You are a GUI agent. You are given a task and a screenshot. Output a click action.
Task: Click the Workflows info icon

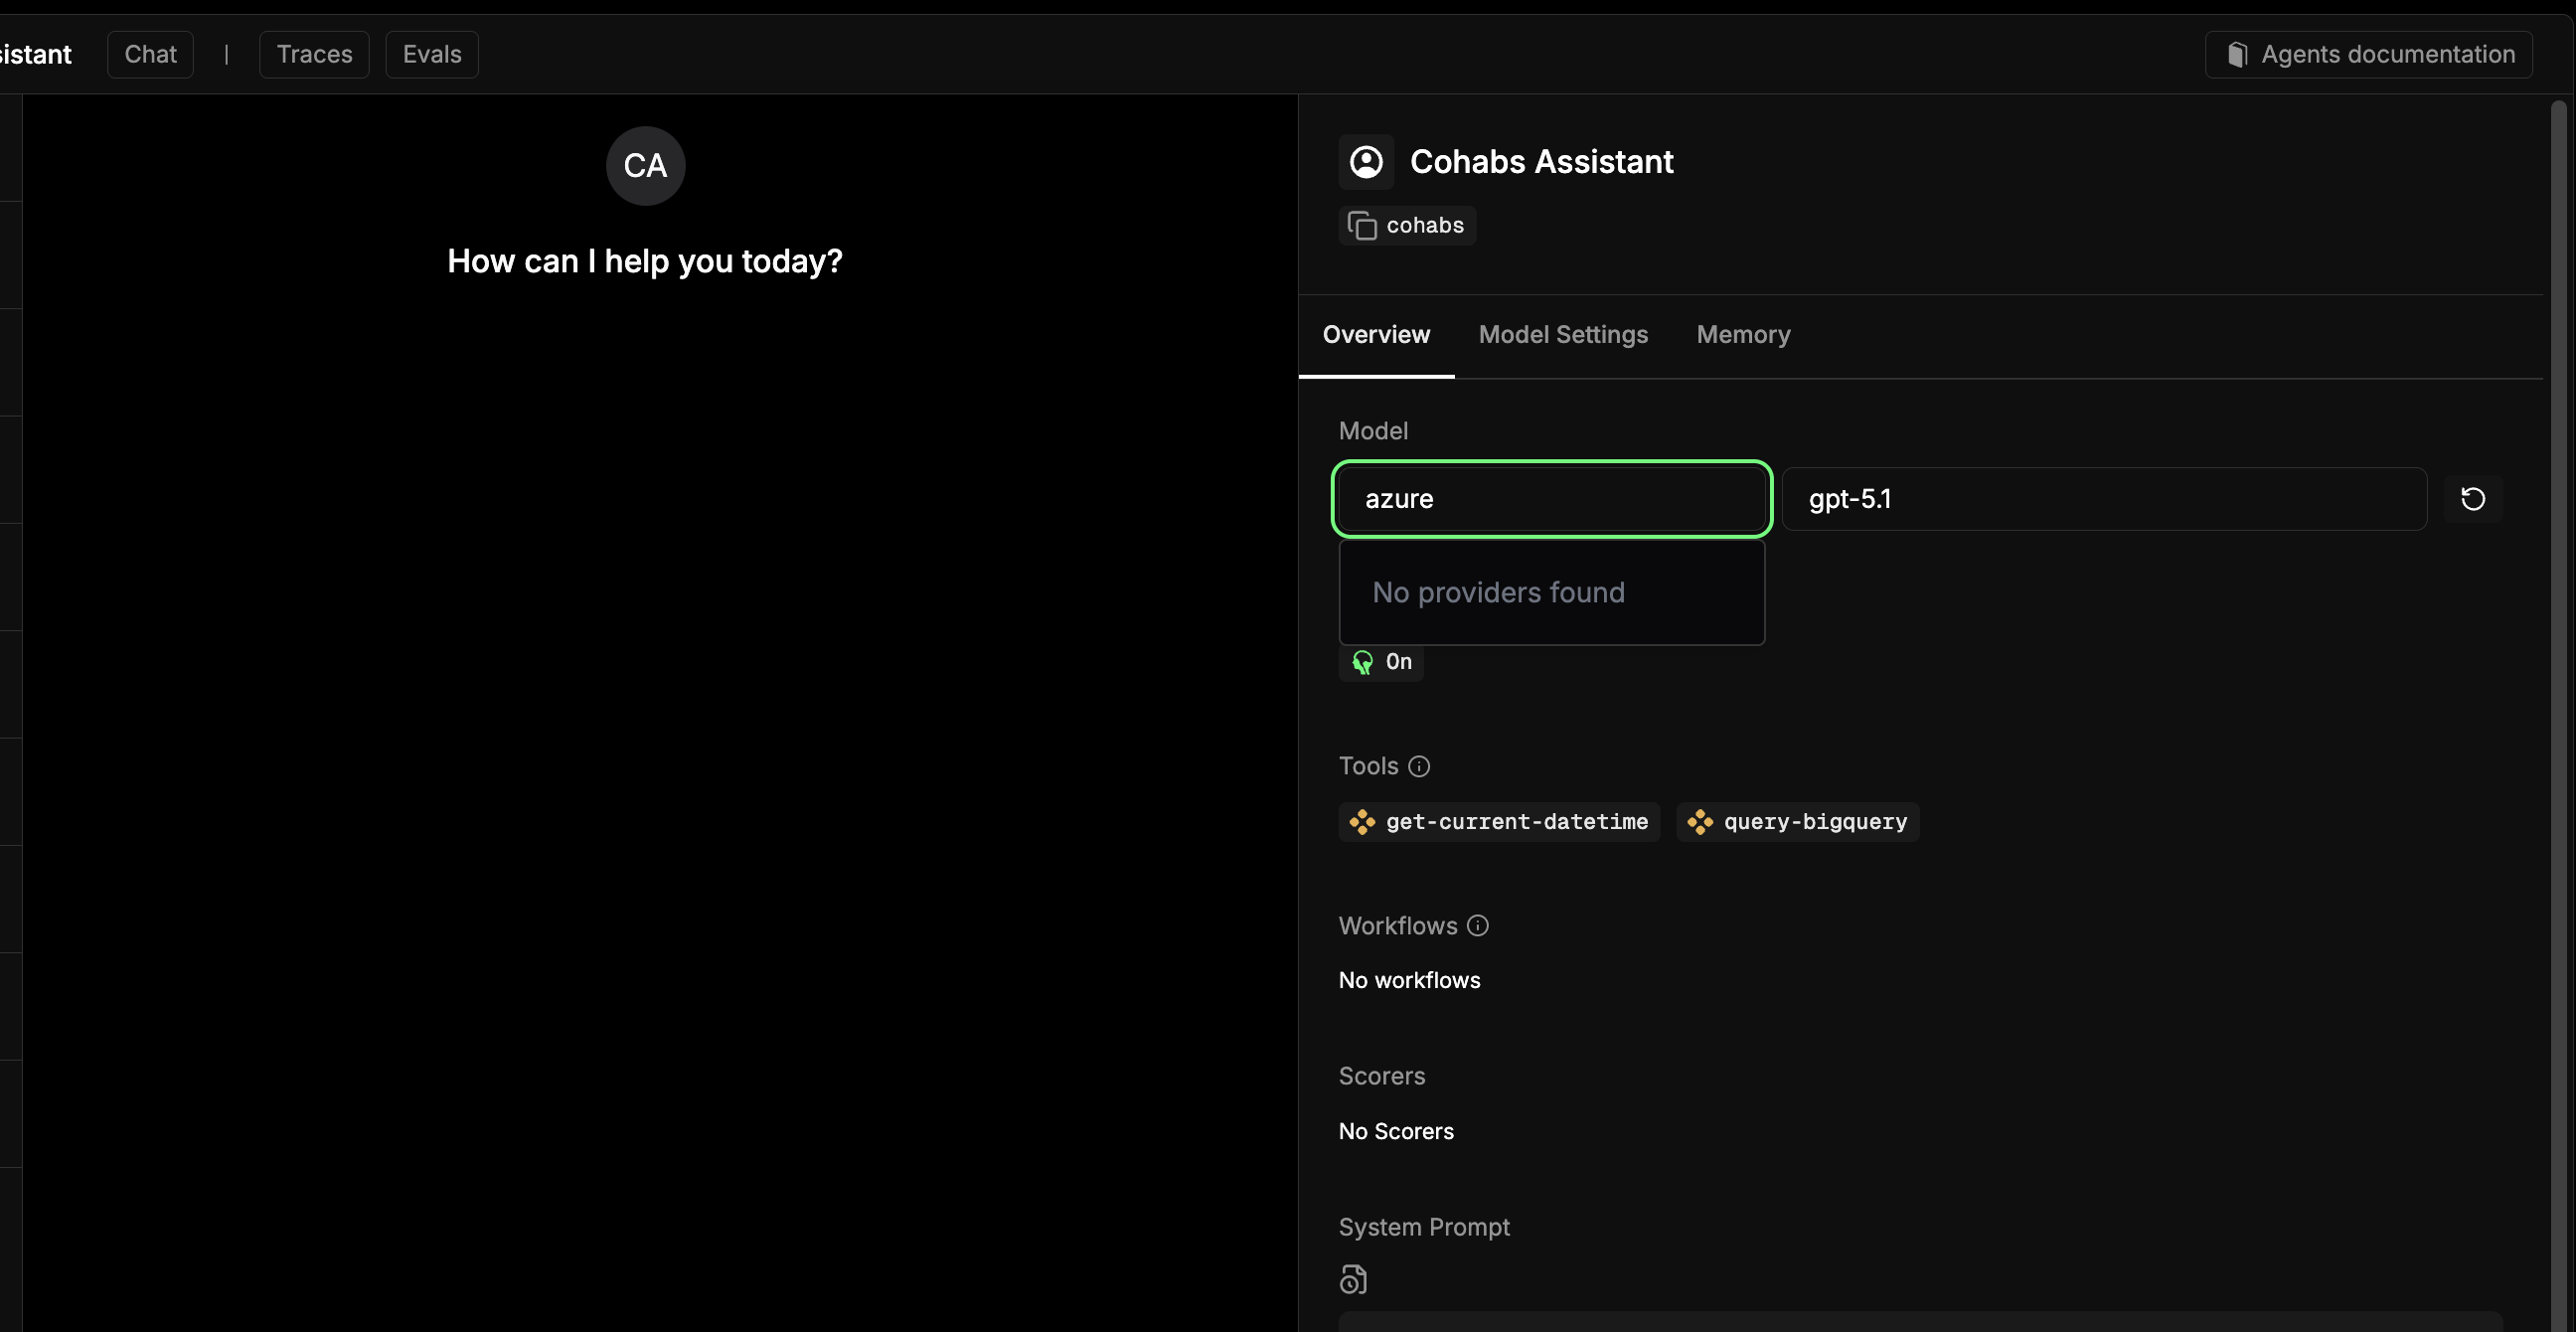1478,926
